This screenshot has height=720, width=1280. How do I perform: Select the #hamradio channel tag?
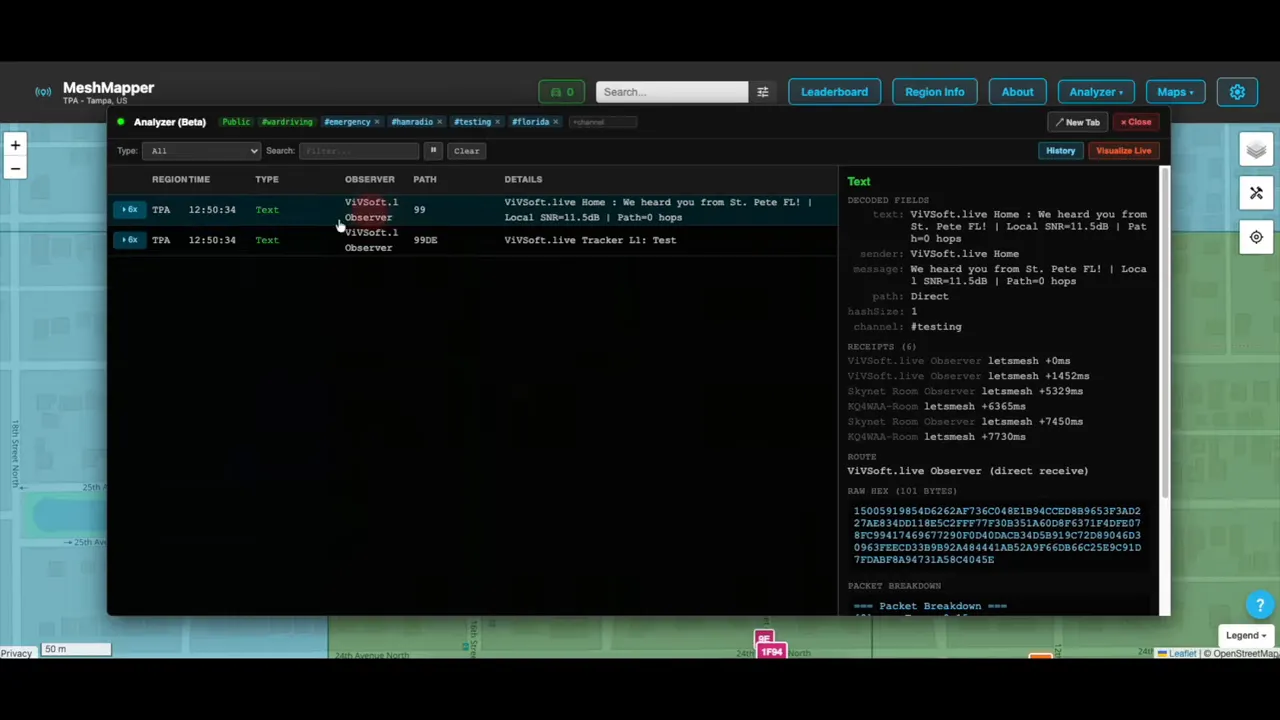coord(411,122)
